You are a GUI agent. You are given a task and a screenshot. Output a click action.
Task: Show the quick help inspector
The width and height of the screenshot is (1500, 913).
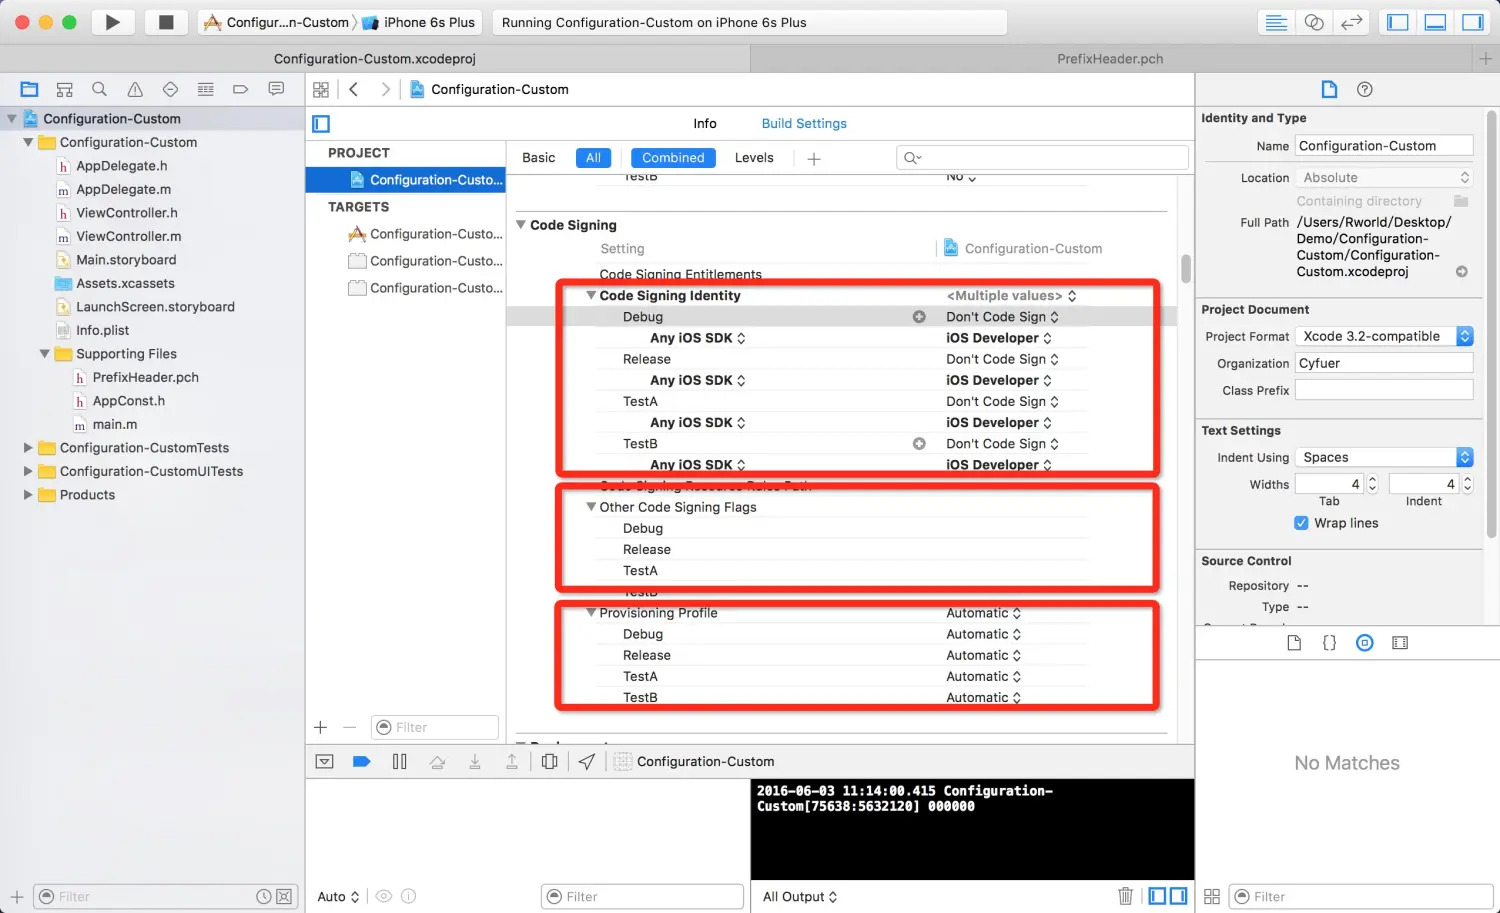click(1364, 89)
